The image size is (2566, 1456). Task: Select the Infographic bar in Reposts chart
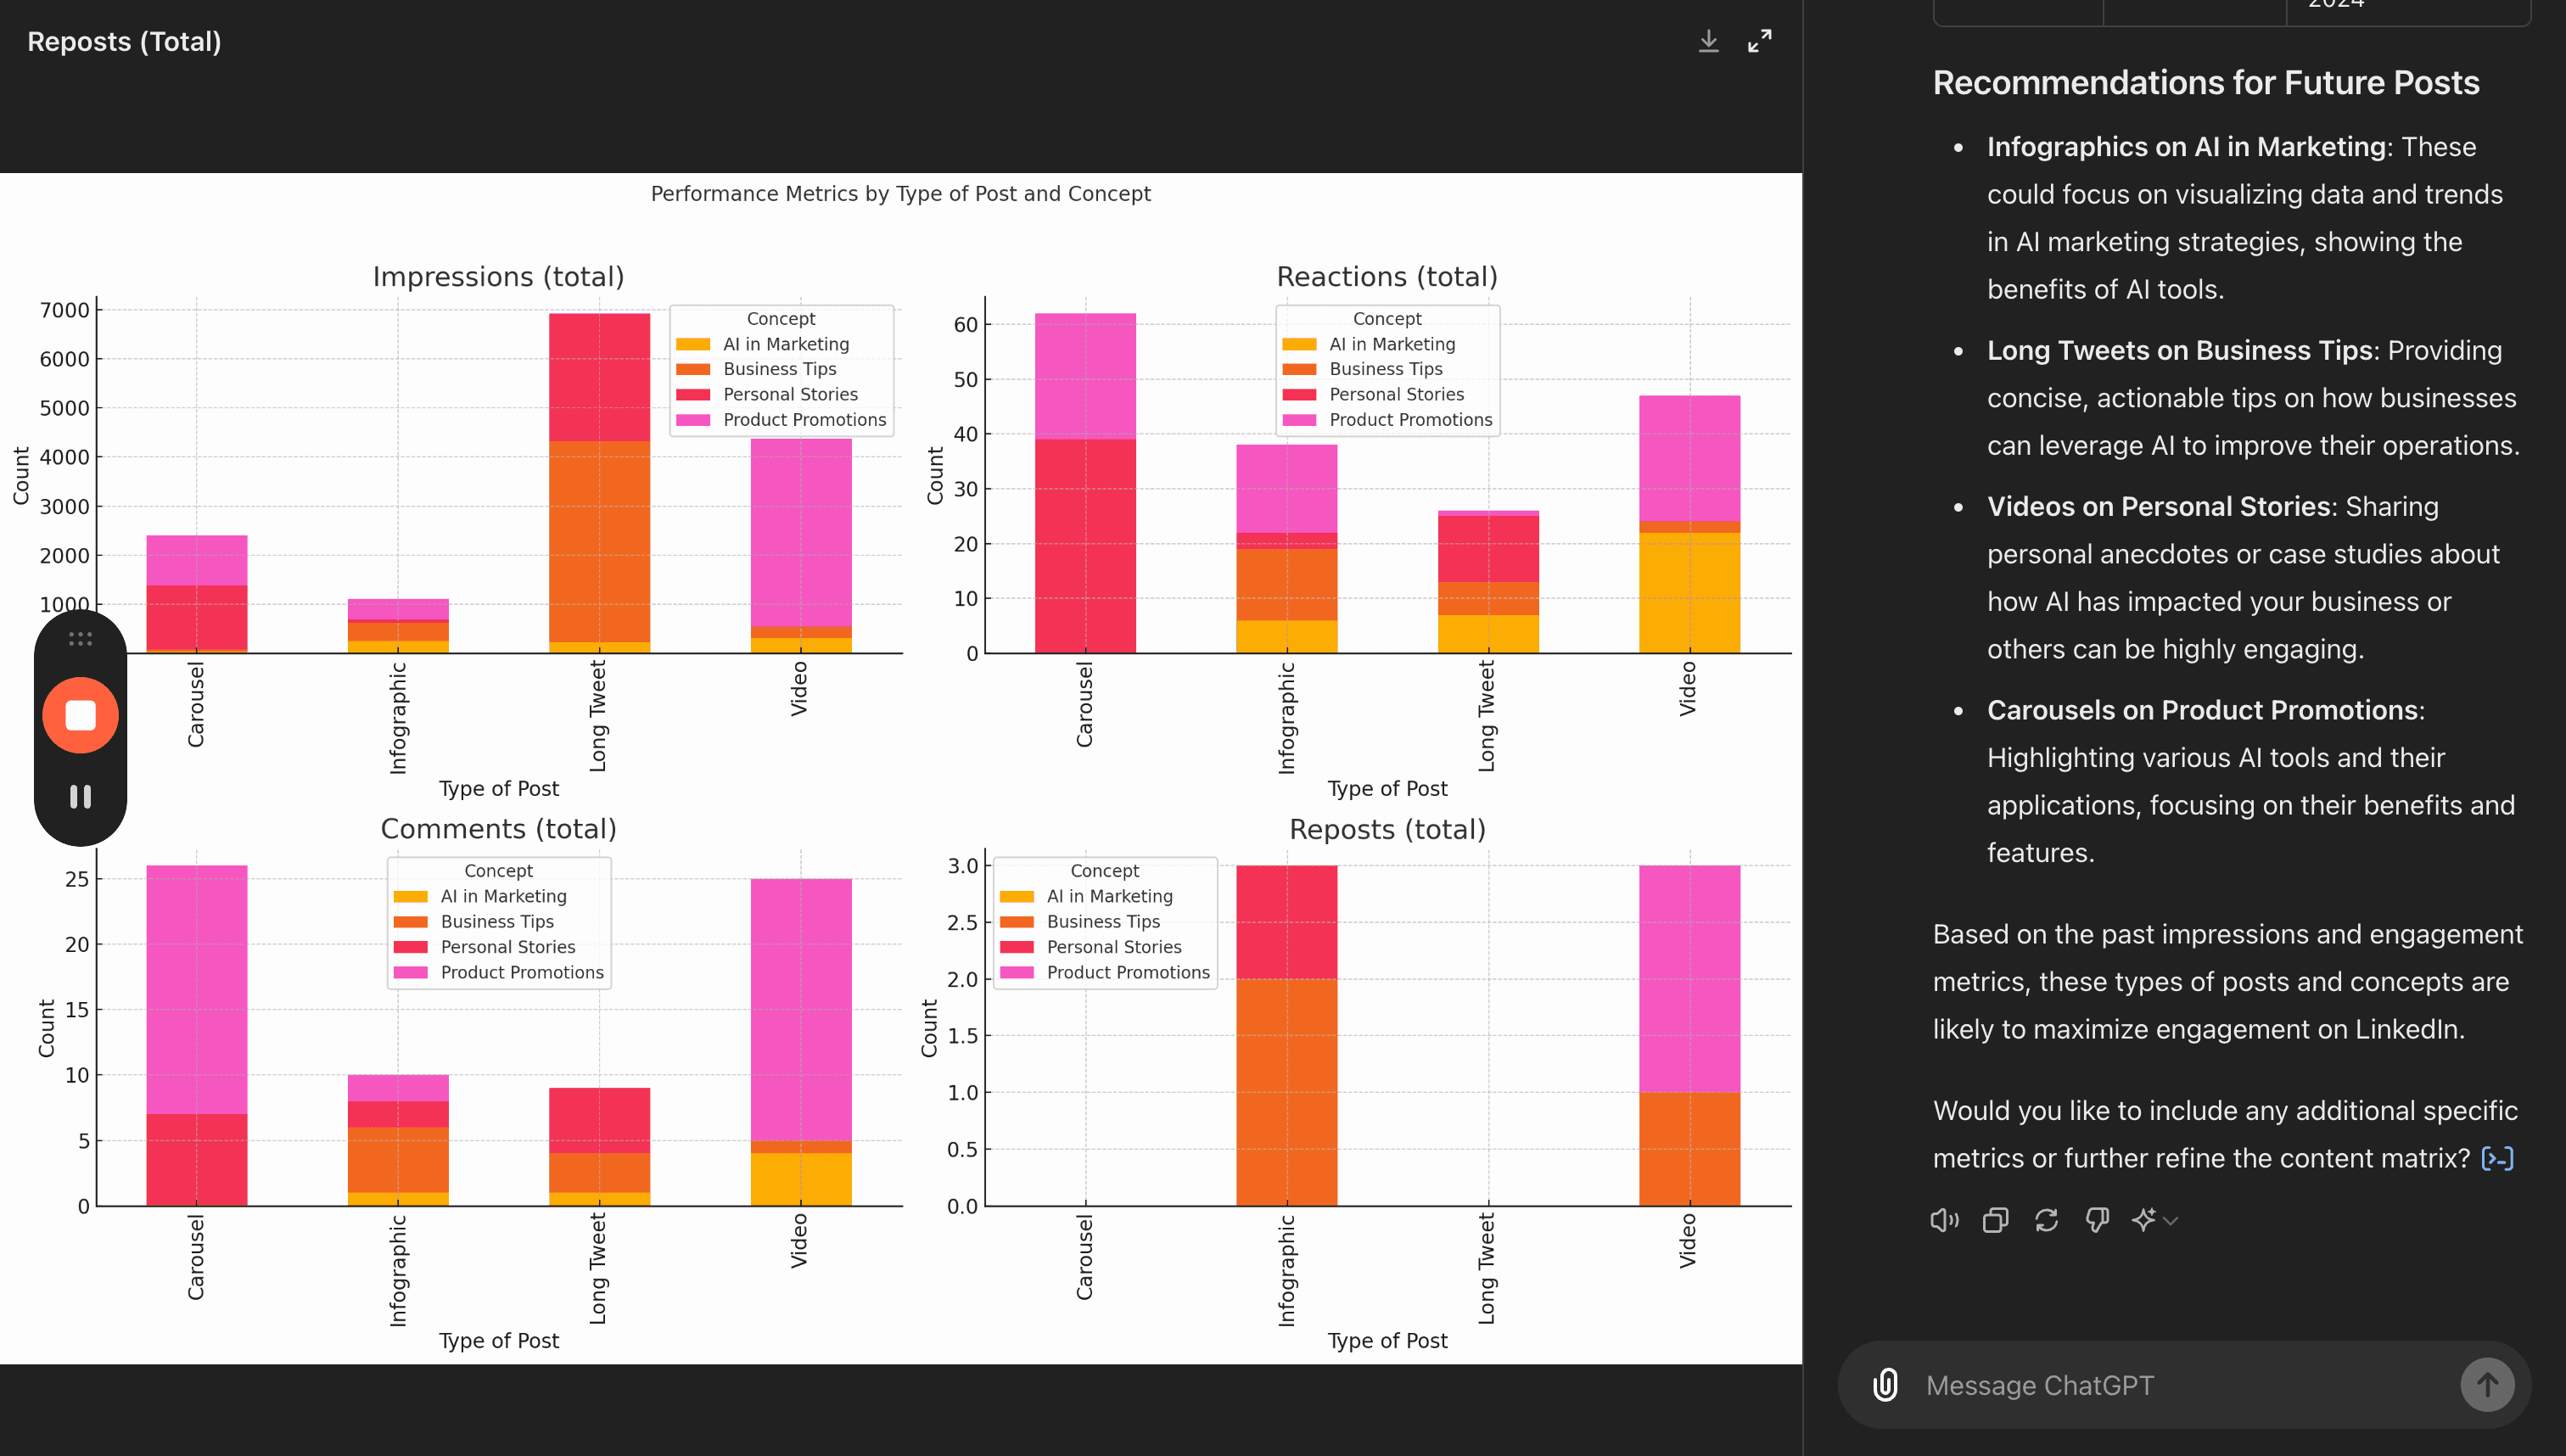coord(1286,1035)
